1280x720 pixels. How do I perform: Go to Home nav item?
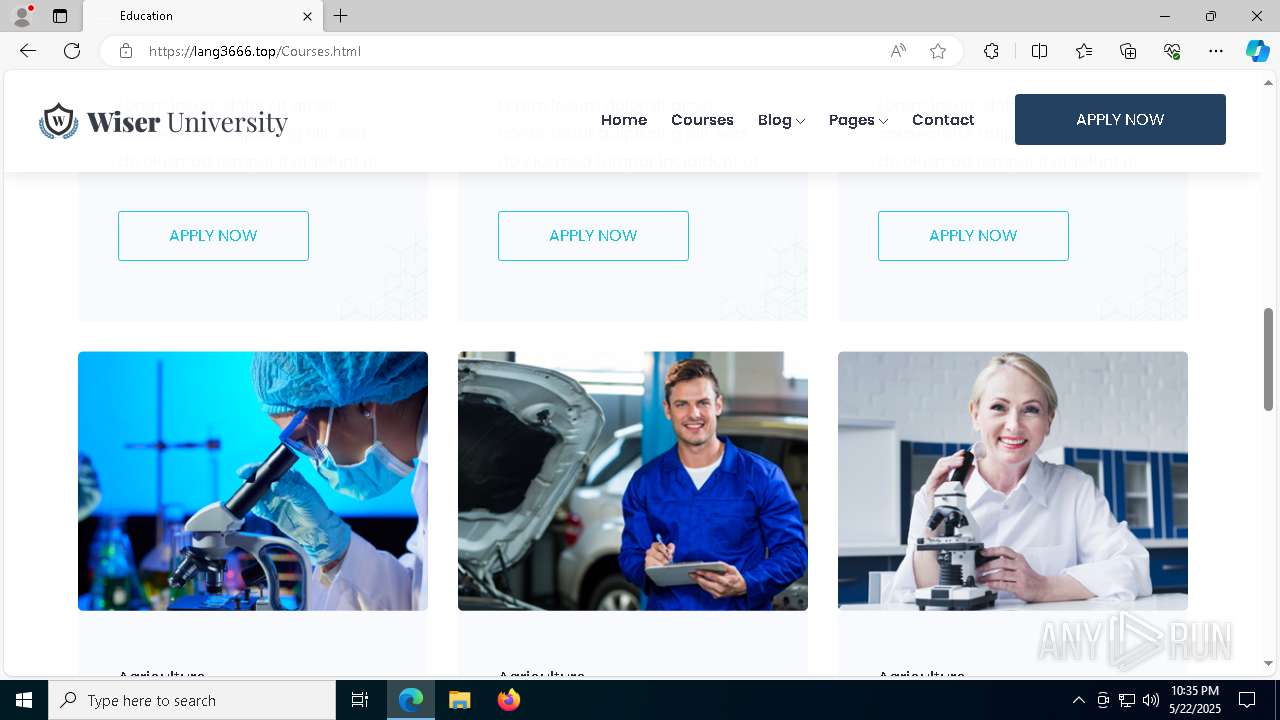tap(624, 120)
